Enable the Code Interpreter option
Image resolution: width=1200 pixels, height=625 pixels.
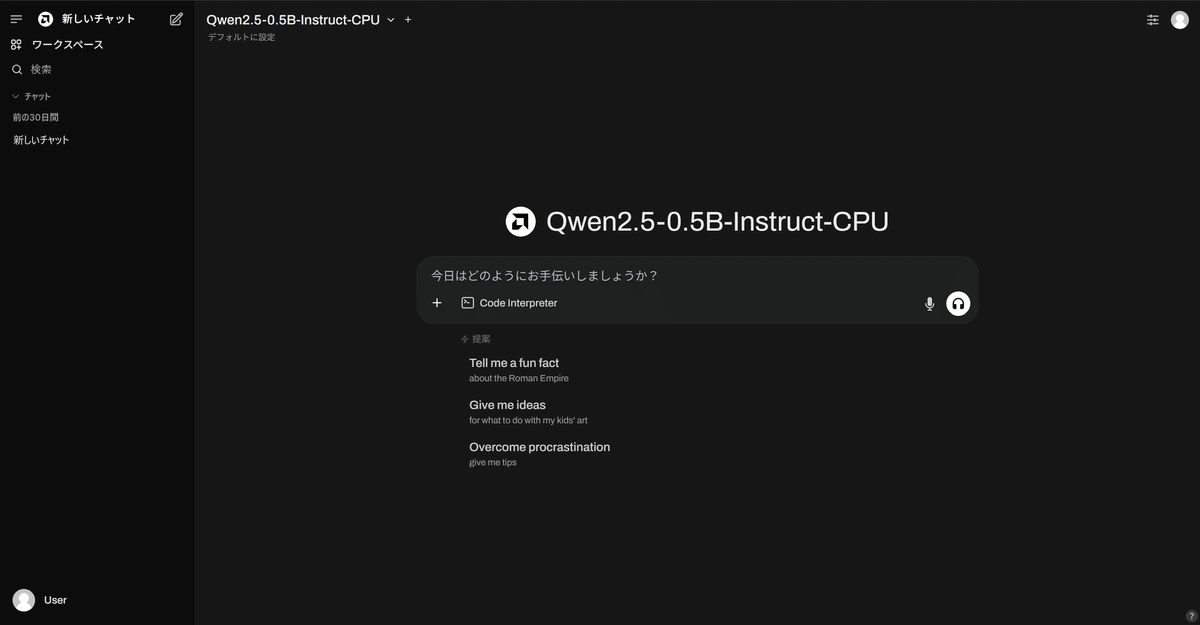click(x=509, y=302)
